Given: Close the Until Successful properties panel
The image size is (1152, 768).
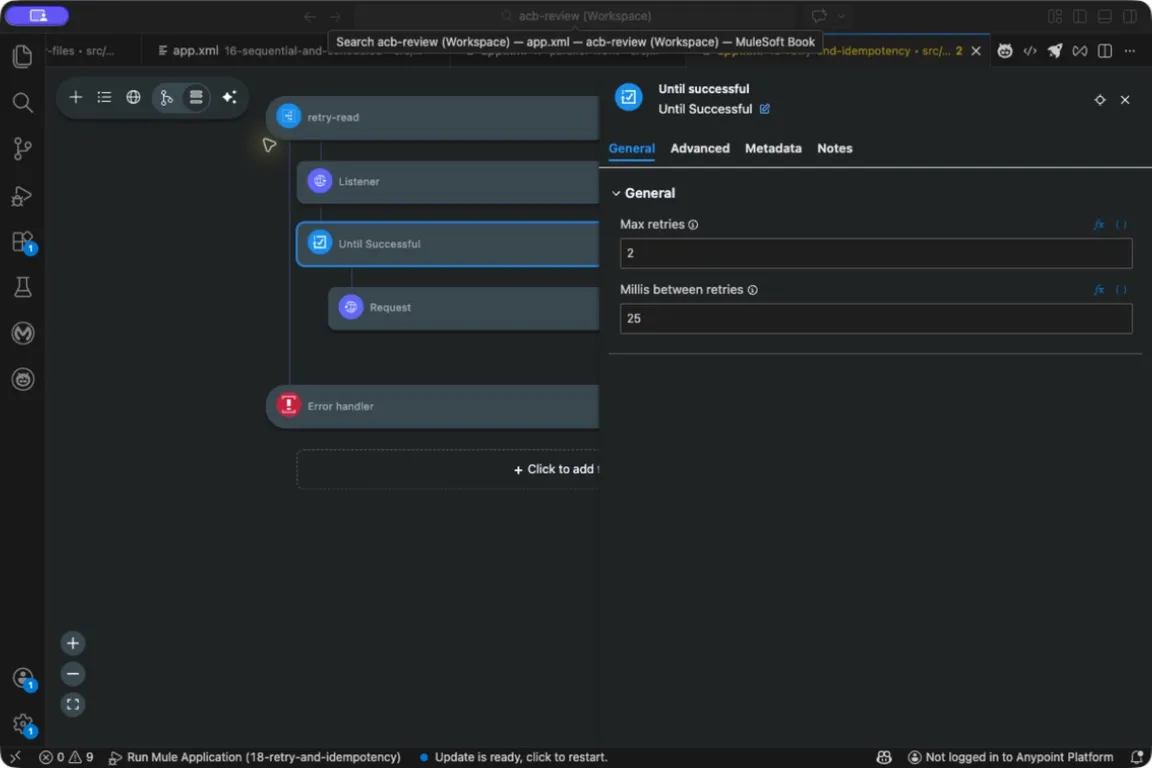Looking at the screenshot, I should (x=1125, y=100).
